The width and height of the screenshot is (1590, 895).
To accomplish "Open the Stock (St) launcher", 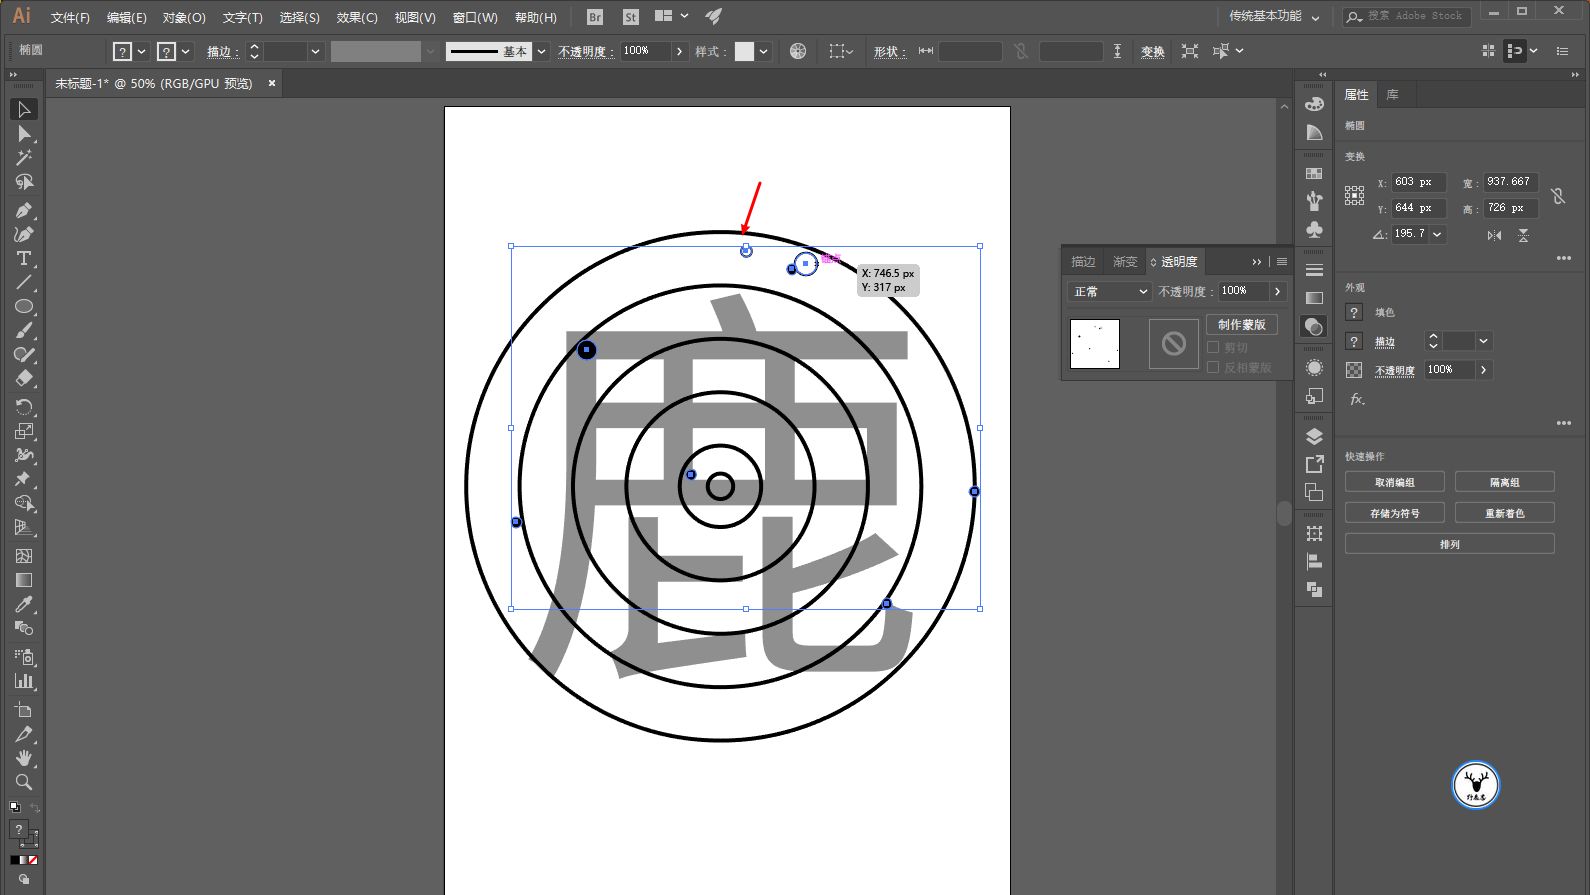I will coord(630,17).
